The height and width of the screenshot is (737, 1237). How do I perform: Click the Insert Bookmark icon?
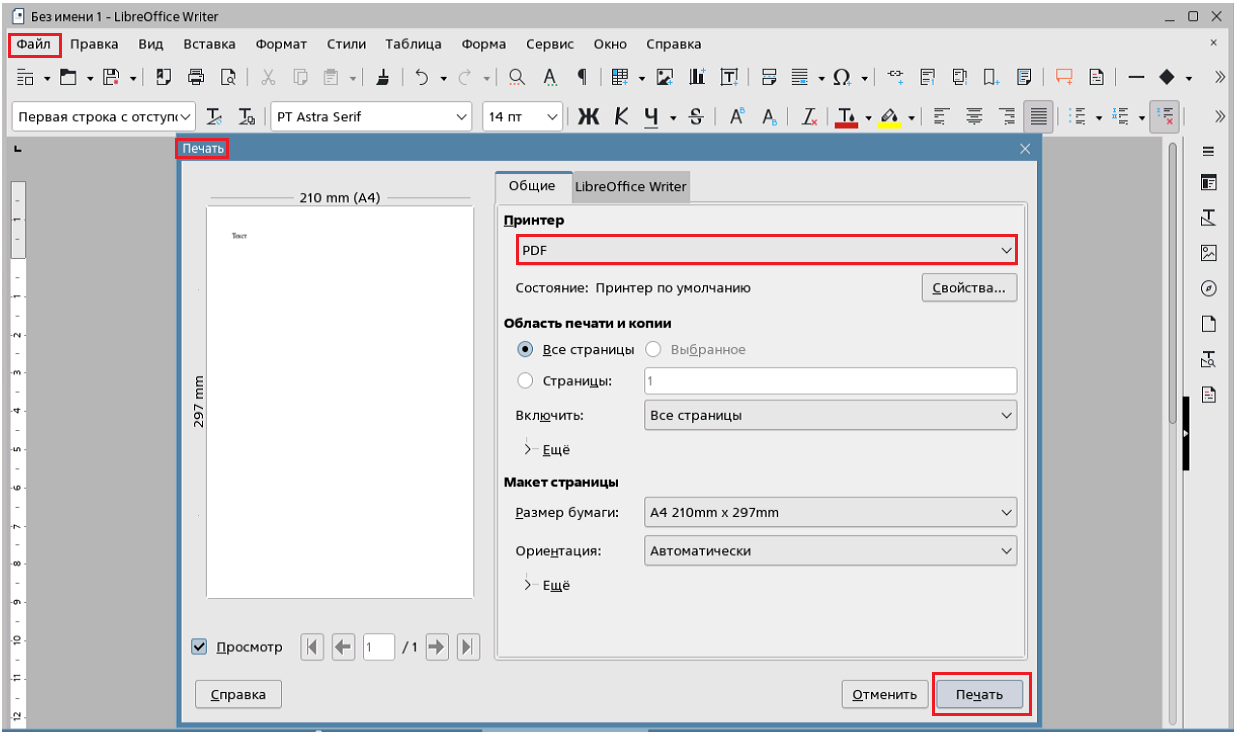click(x=991, y=77)
